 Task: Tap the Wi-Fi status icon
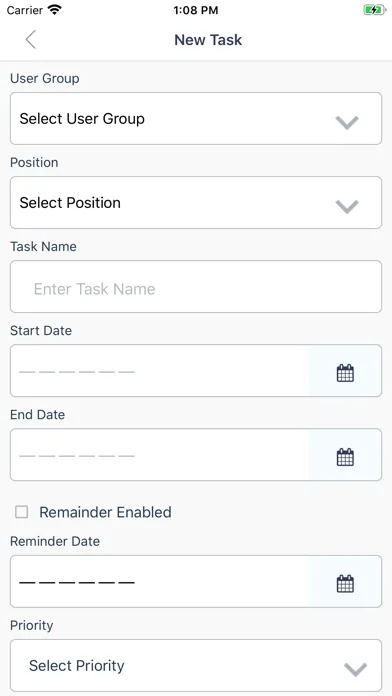point(55,10)
